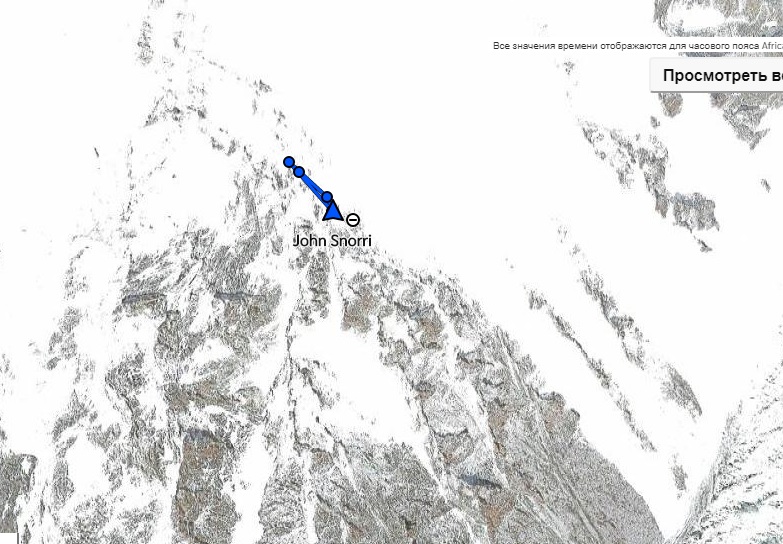Hide track details with the circled minus
The height and width of the screenshot is (544, 783).
coord(353,220)
